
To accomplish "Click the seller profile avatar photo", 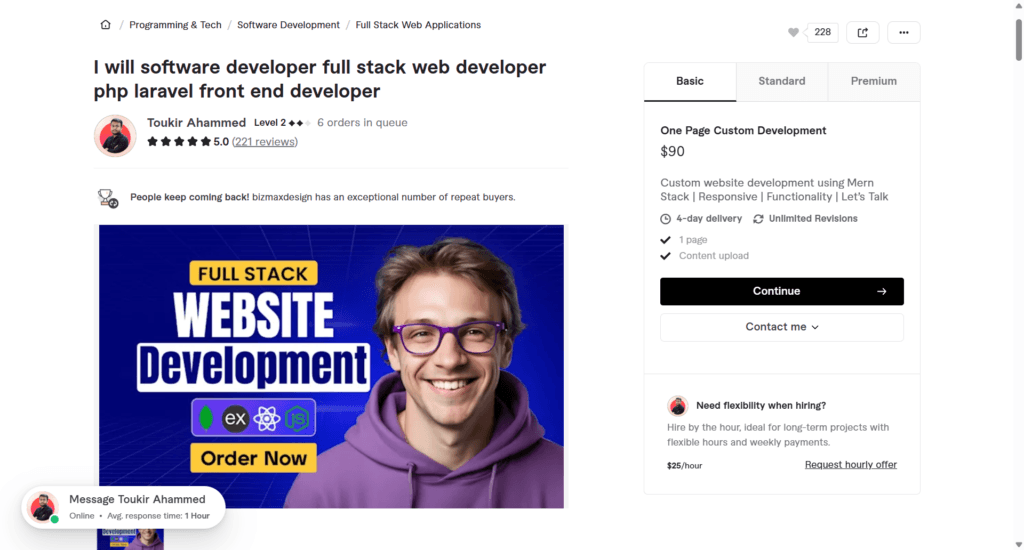I will click(x=115, y=136).
